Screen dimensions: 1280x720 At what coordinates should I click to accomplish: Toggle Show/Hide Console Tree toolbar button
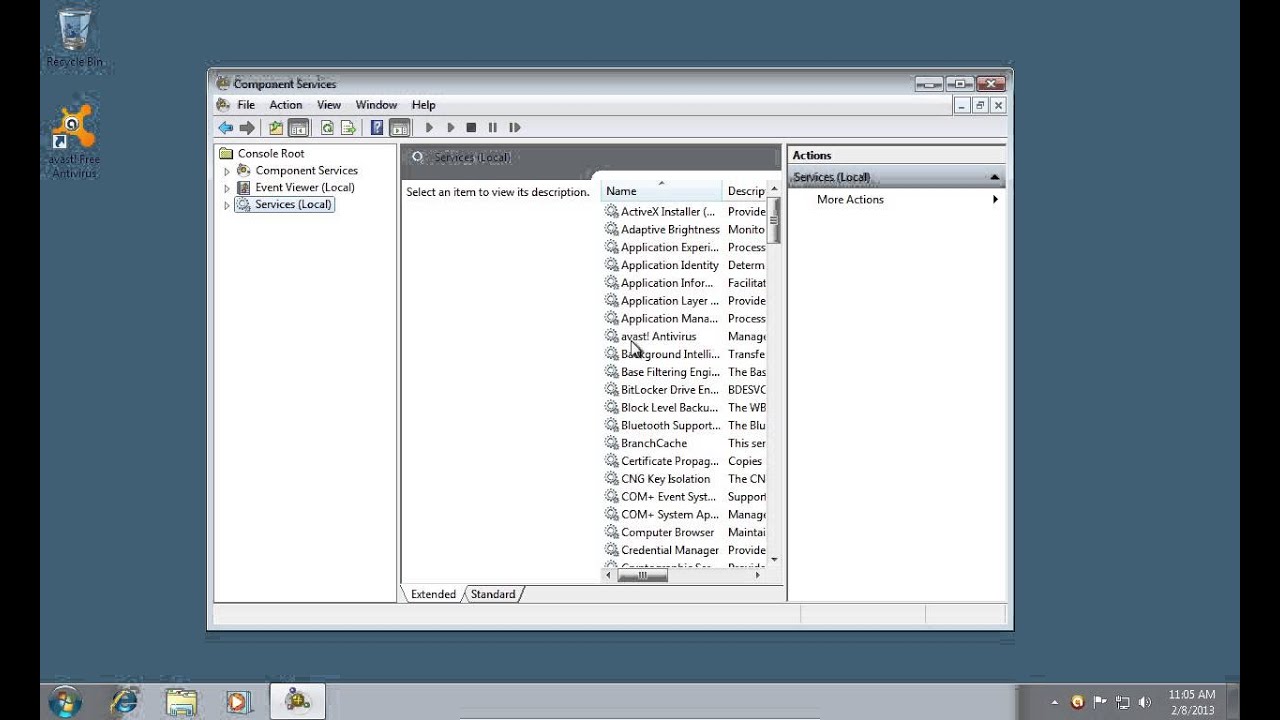tap(298, 128)
